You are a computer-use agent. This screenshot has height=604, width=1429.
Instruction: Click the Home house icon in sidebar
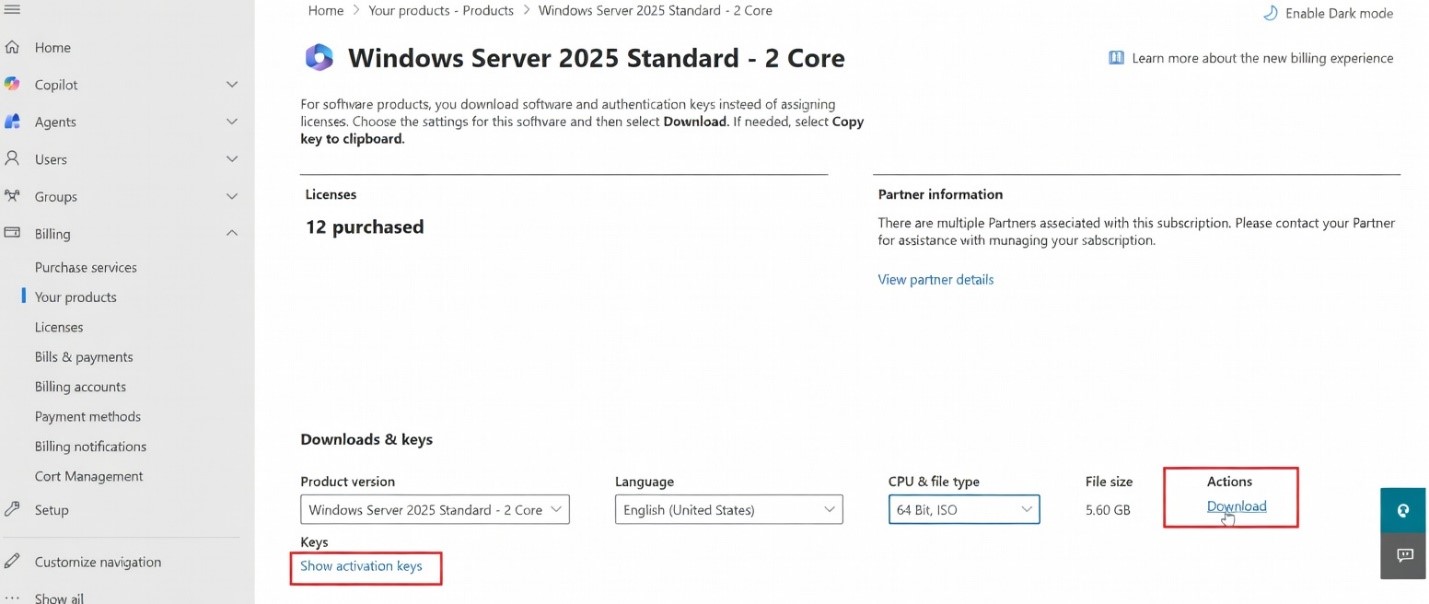(x=12, y=47)
